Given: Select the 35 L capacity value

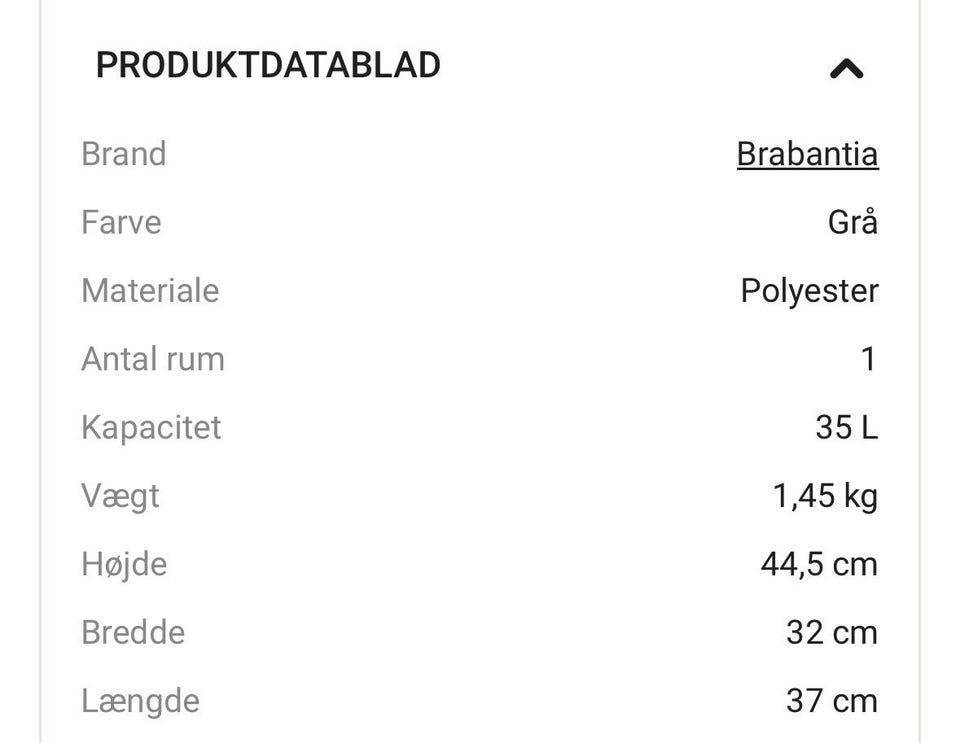Looking at the screenshot, I should [846, 427].
